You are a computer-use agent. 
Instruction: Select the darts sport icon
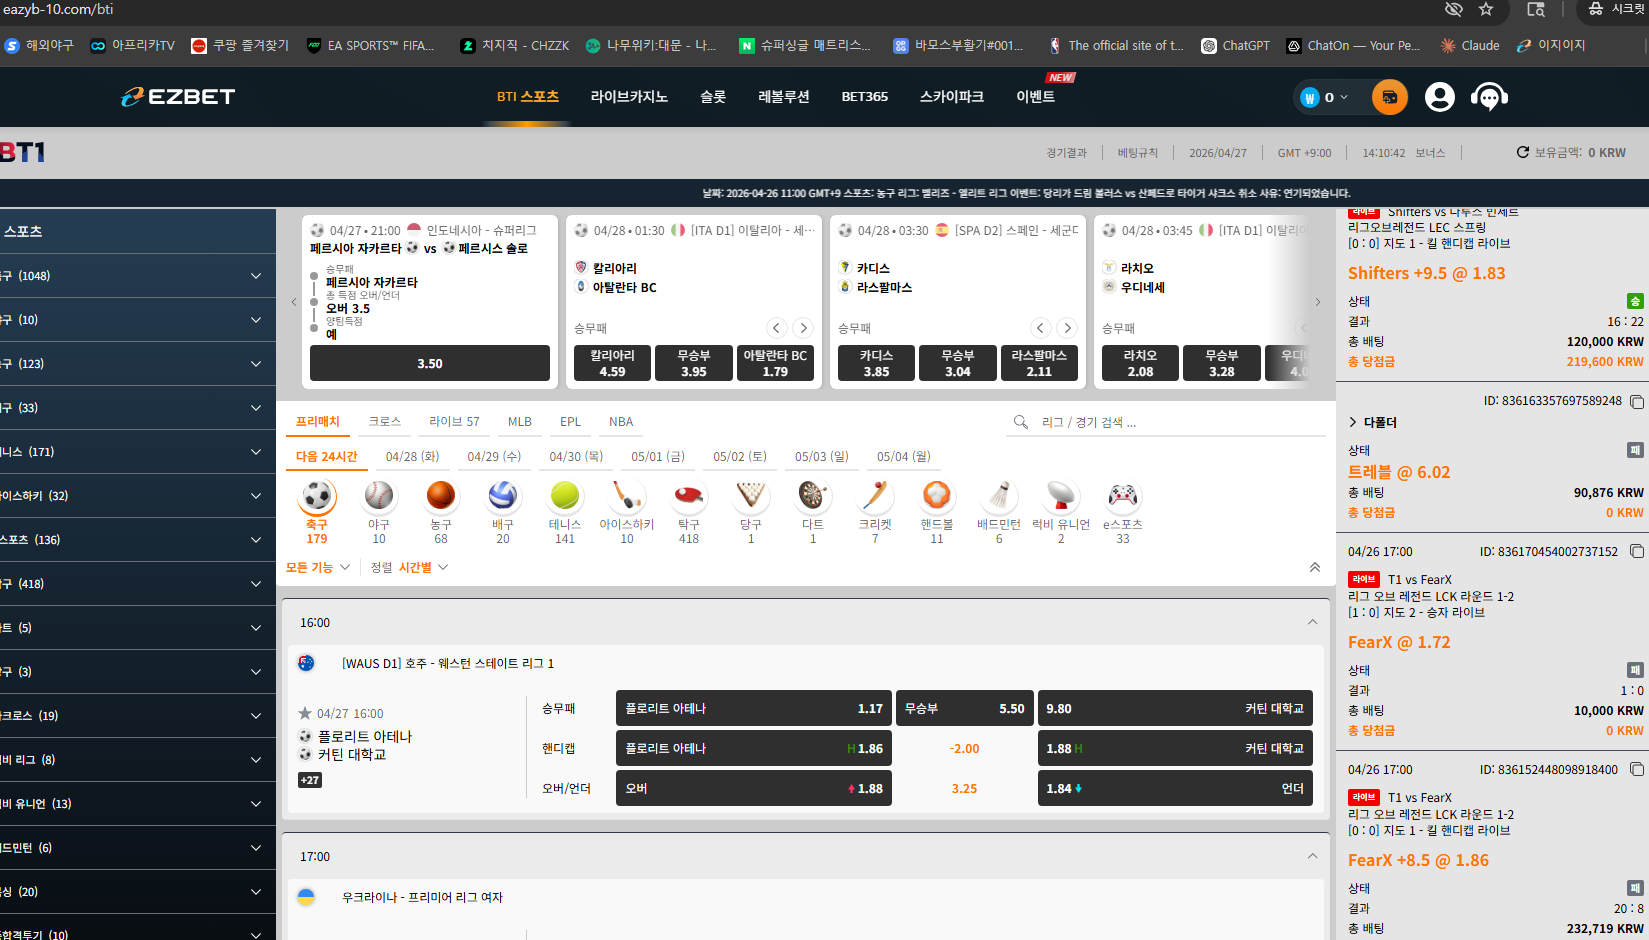coord(812,496)
